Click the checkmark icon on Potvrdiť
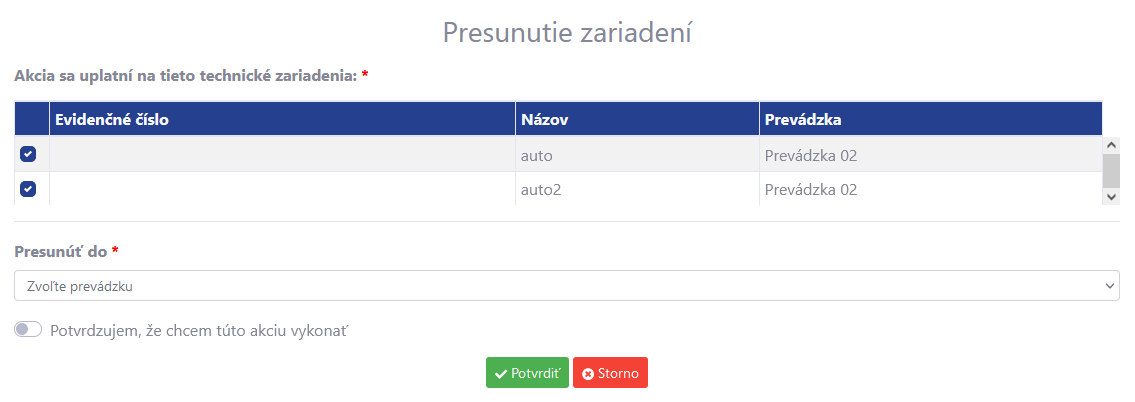The height and width of the screenshot is (402, 1135). tap(500, 374)
